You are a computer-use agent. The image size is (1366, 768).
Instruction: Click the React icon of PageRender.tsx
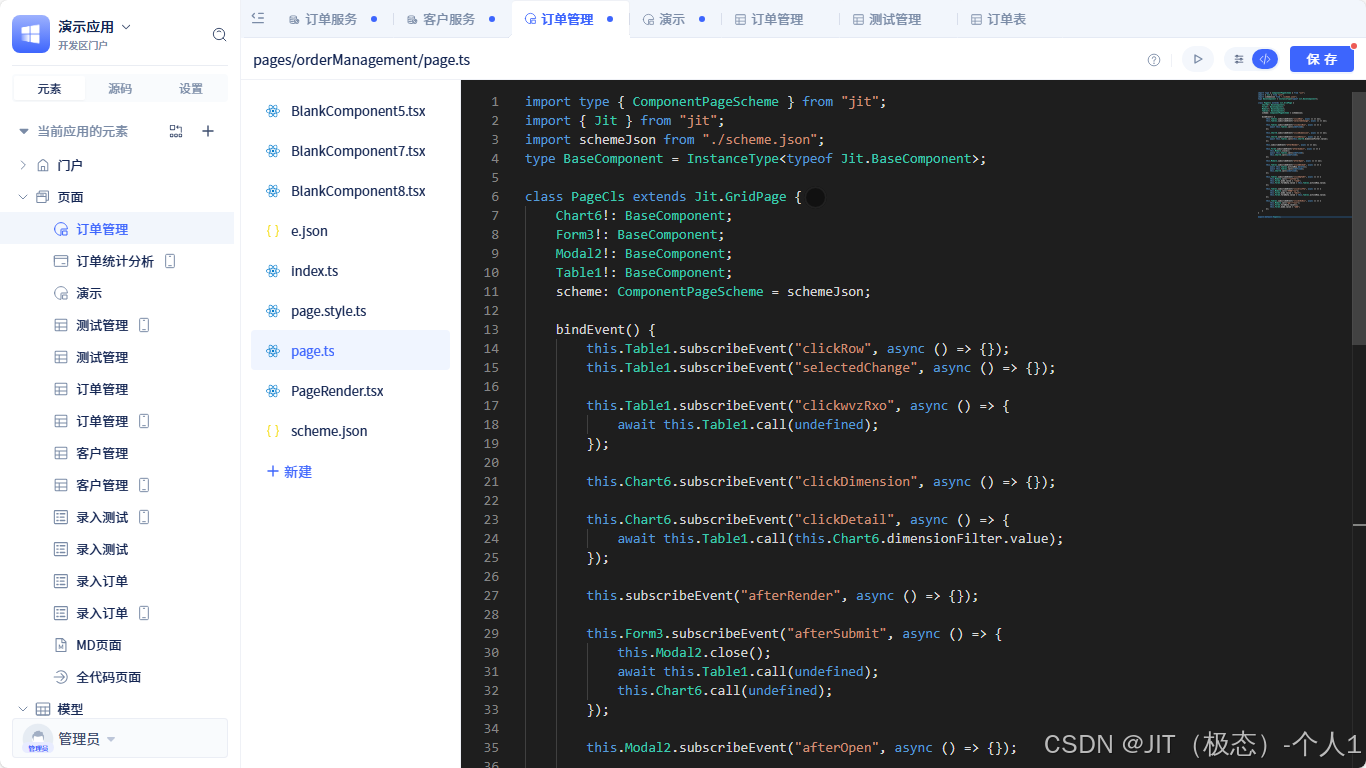(273, 391)
